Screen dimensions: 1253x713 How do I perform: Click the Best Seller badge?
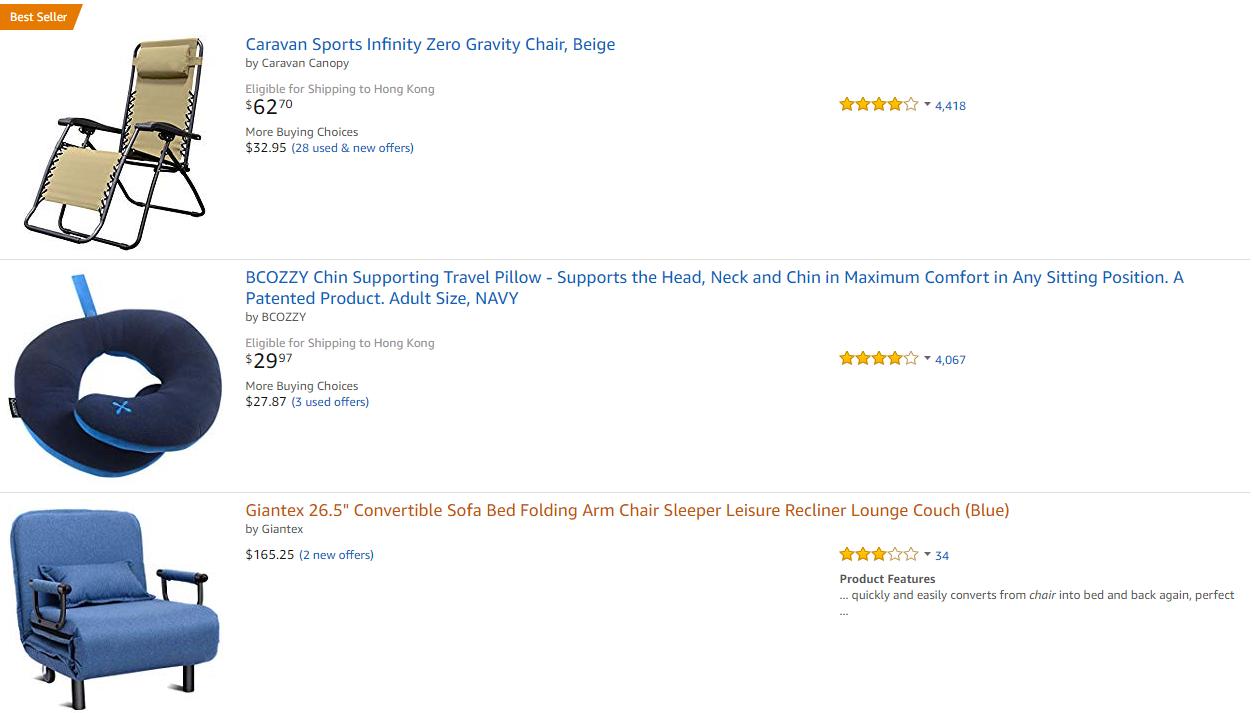(39, 17)
